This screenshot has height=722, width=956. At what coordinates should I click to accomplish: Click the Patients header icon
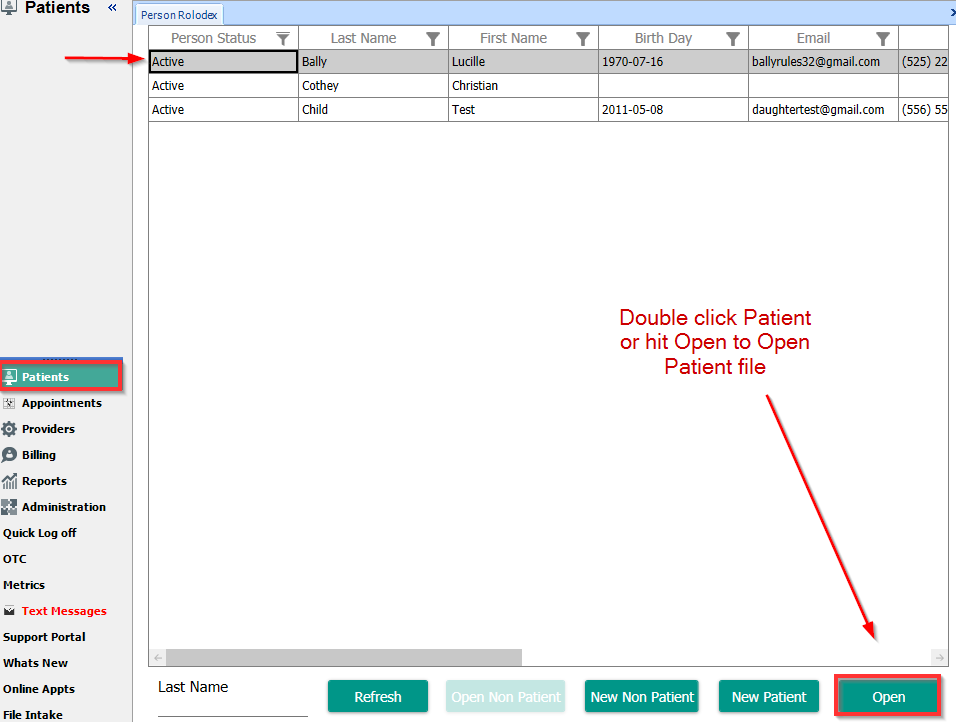tap(9, 7)
